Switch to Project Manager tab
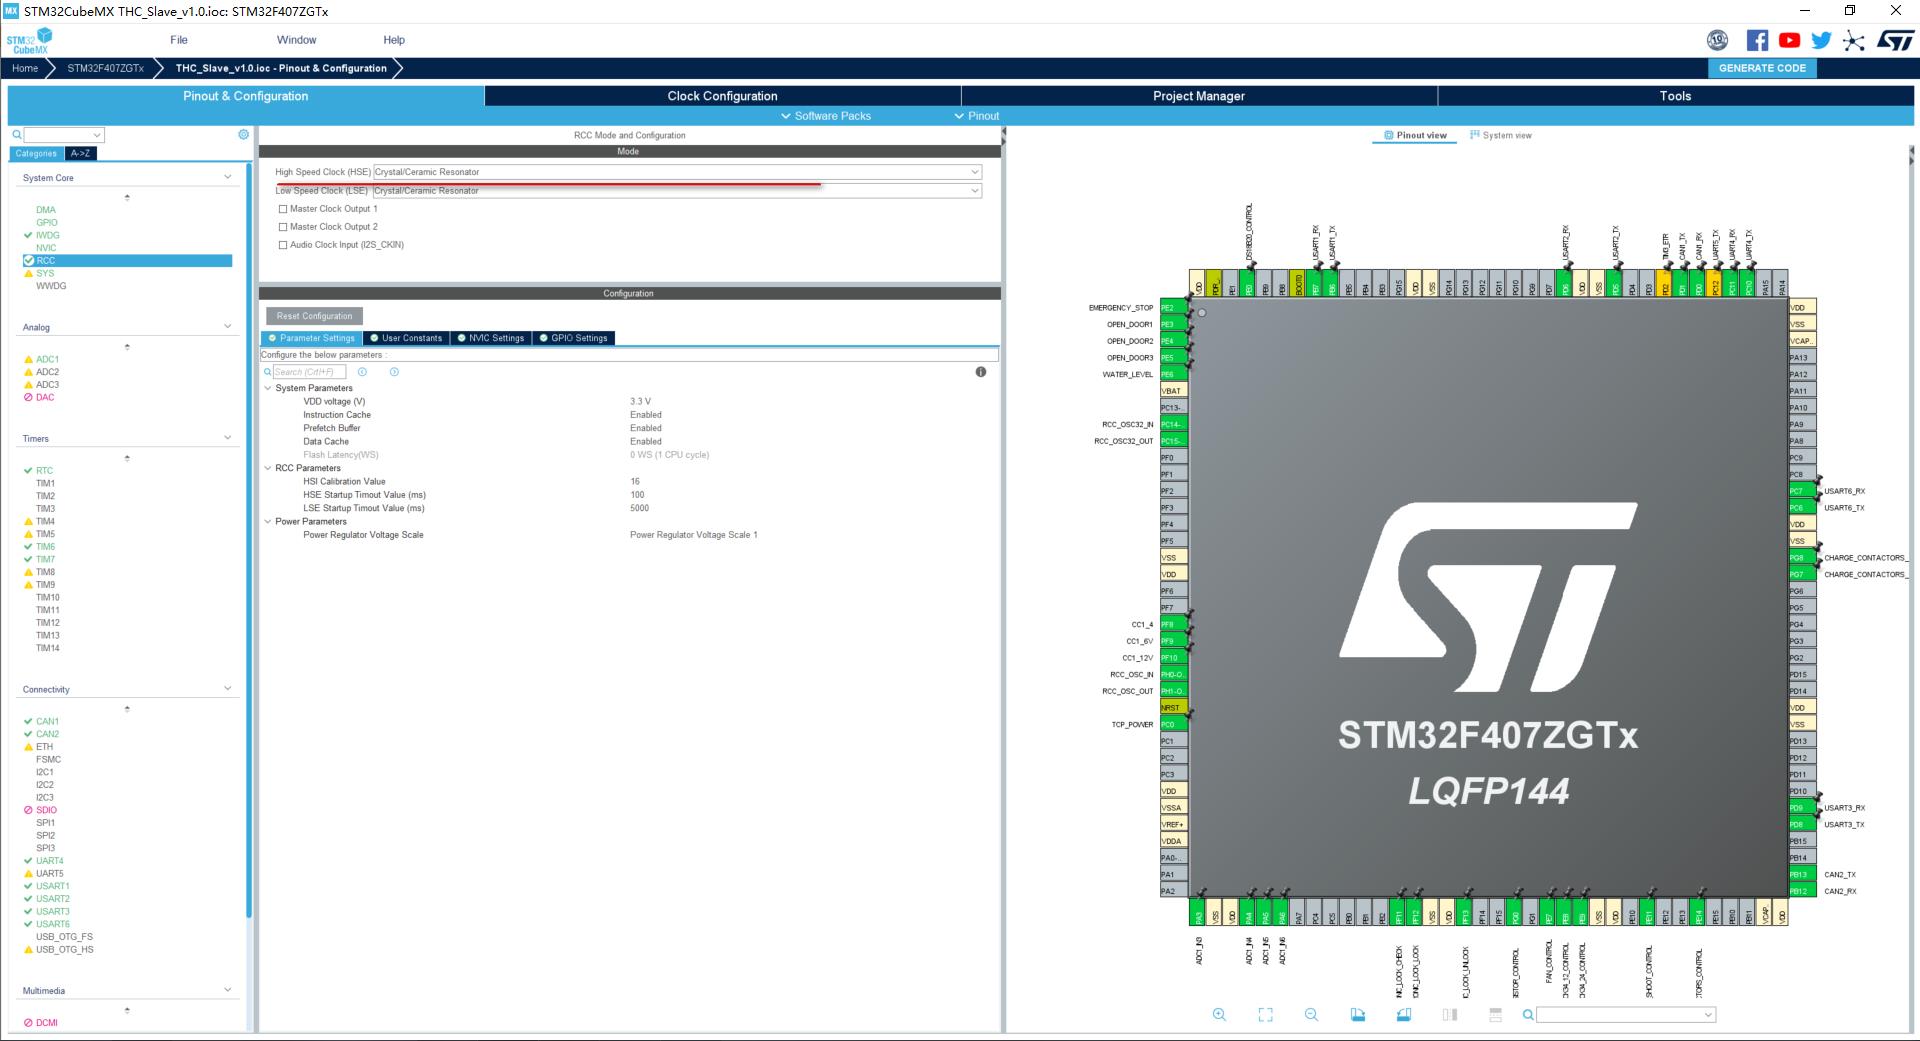The image size is (1920, 1041). tap(1199, 96)
